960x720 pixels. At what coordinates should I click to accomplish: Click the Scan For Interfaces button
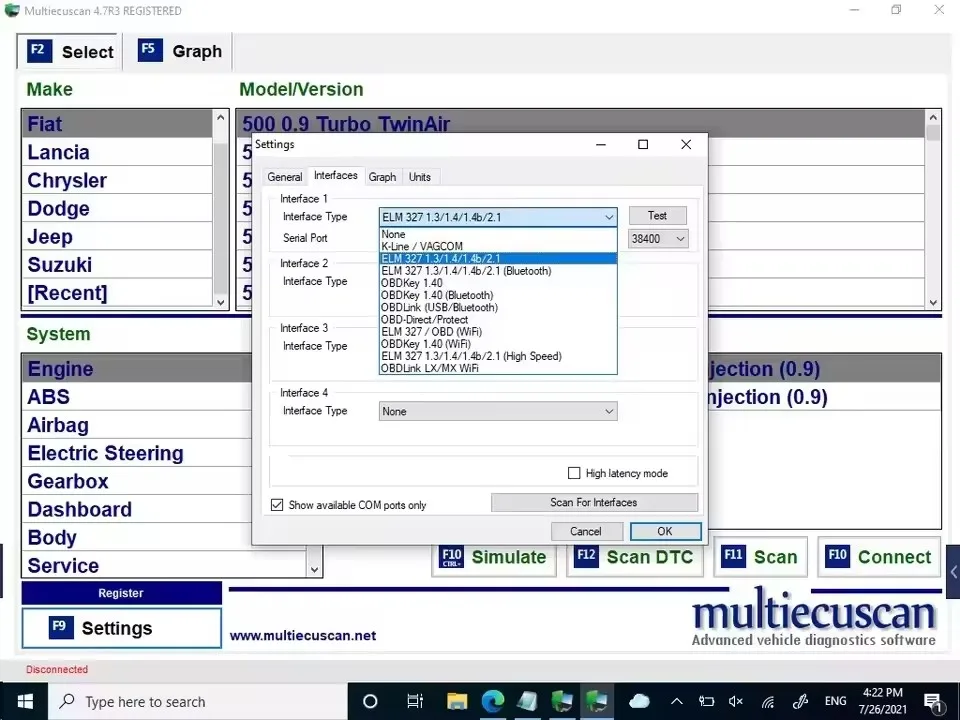pos(594,501)
